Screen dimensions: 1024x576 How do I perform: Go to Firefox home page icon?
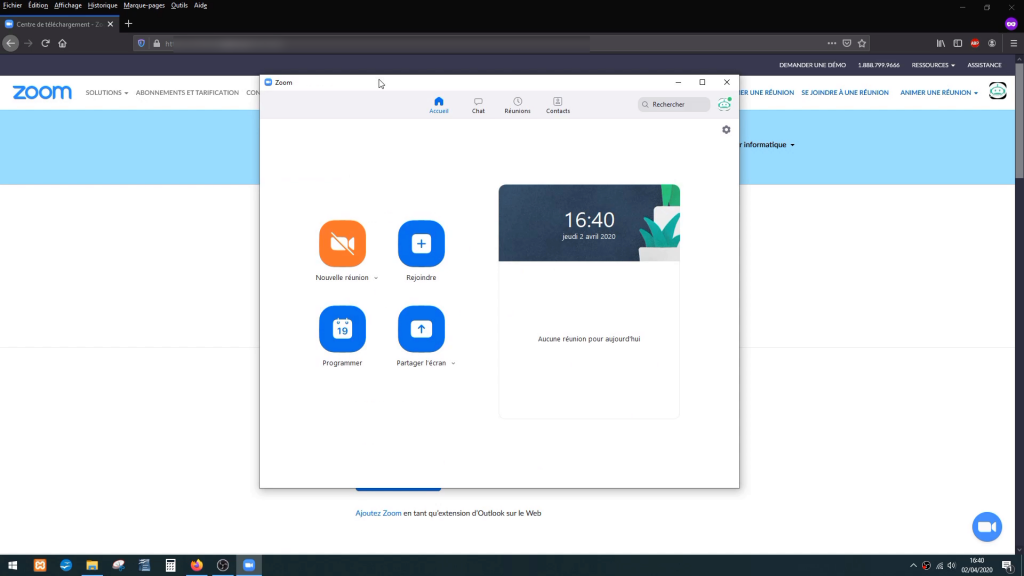click(x=63, y=43)
